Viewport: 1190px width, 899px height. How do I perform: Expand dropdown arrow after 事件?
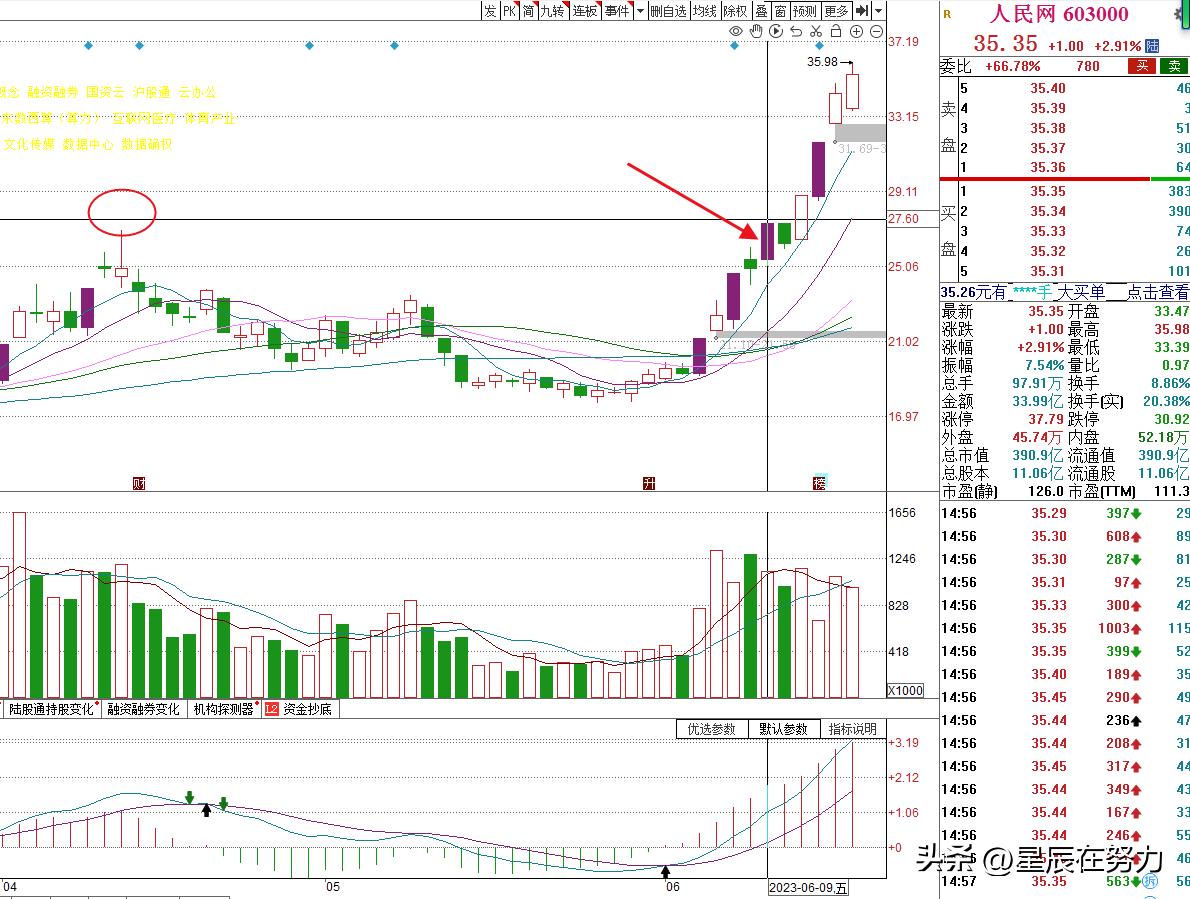(640, 11)
